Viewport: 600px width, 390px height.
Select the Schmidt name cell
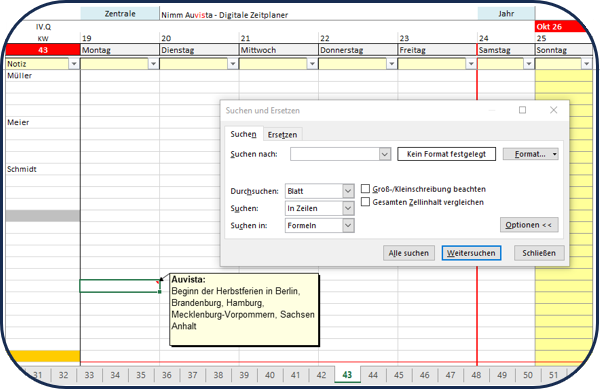point(43,169)
